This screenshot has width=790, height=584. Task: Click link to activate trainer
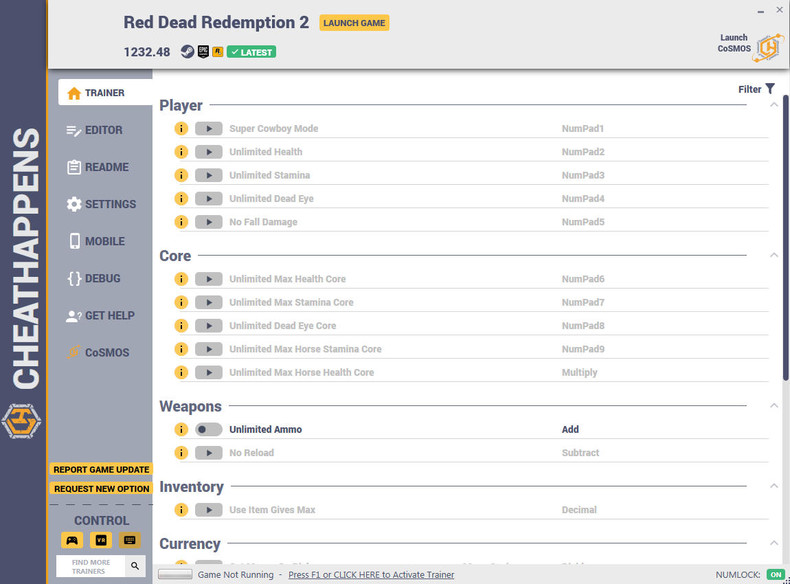click(371, 574)
